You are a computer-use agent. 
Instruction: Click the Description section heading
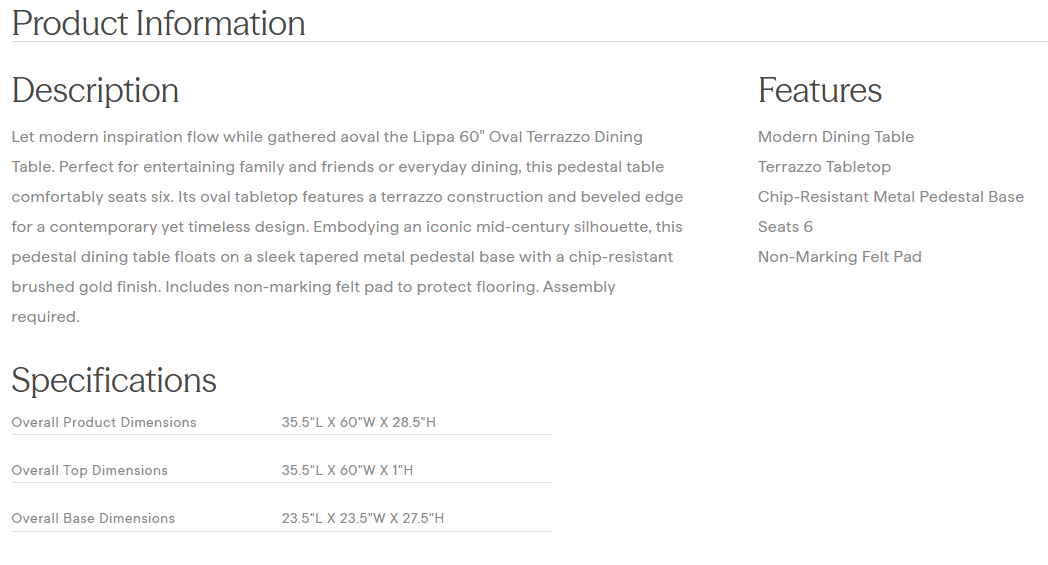pos(95,90)
